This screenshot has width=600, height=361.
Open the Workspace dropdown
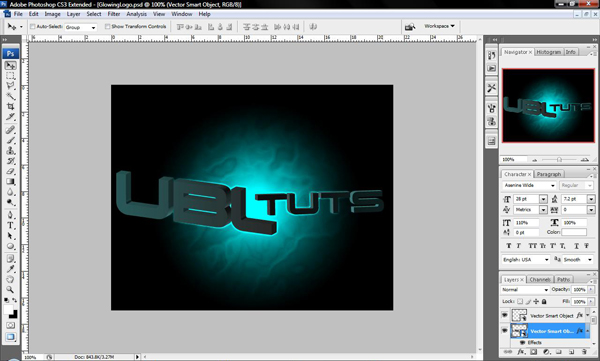[439, 26]
